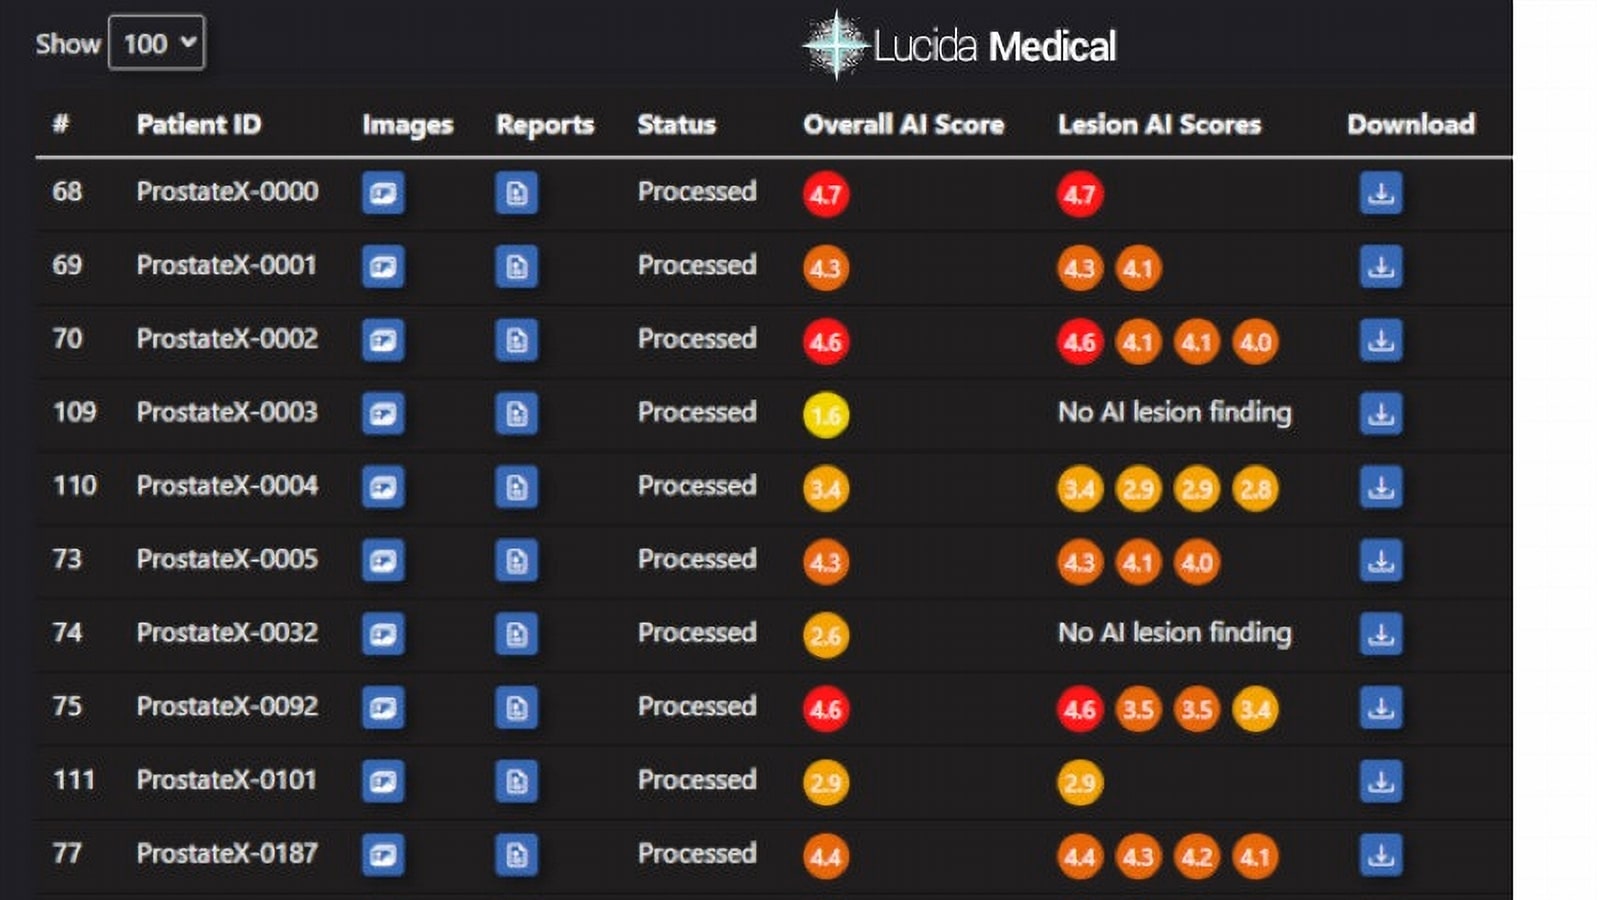Screen dimensions: 1600x900
Task: Click the ProstateX-0032 patient ID
Action: click(x=227, y=633)
